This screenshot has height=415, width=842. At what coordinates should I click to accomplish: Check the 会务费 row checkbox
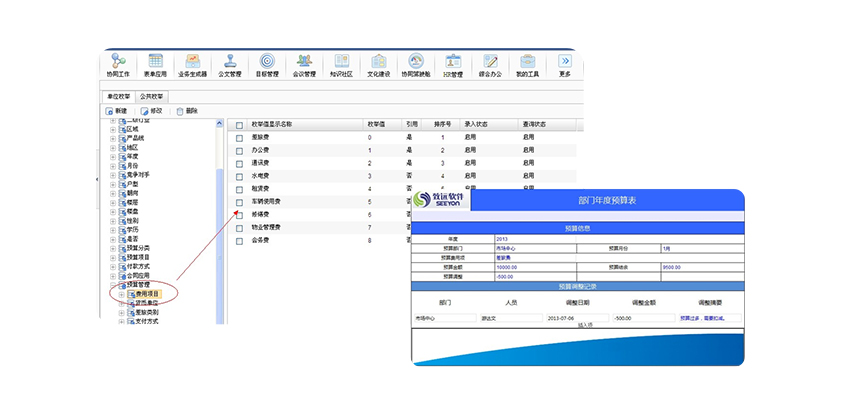tap(239, 241)
